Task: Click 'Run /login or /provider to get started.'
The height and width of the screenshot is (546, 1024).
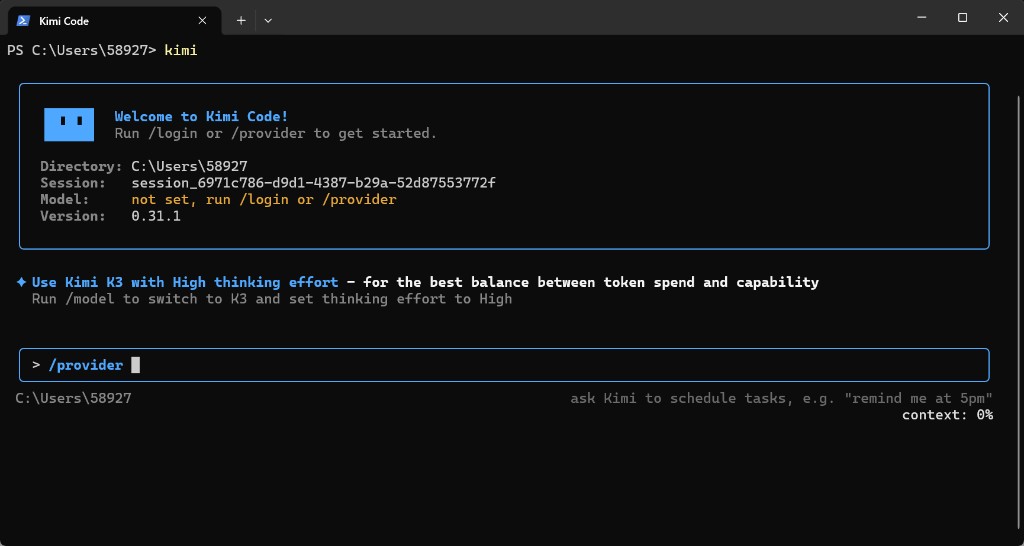Action: (276, 133)
